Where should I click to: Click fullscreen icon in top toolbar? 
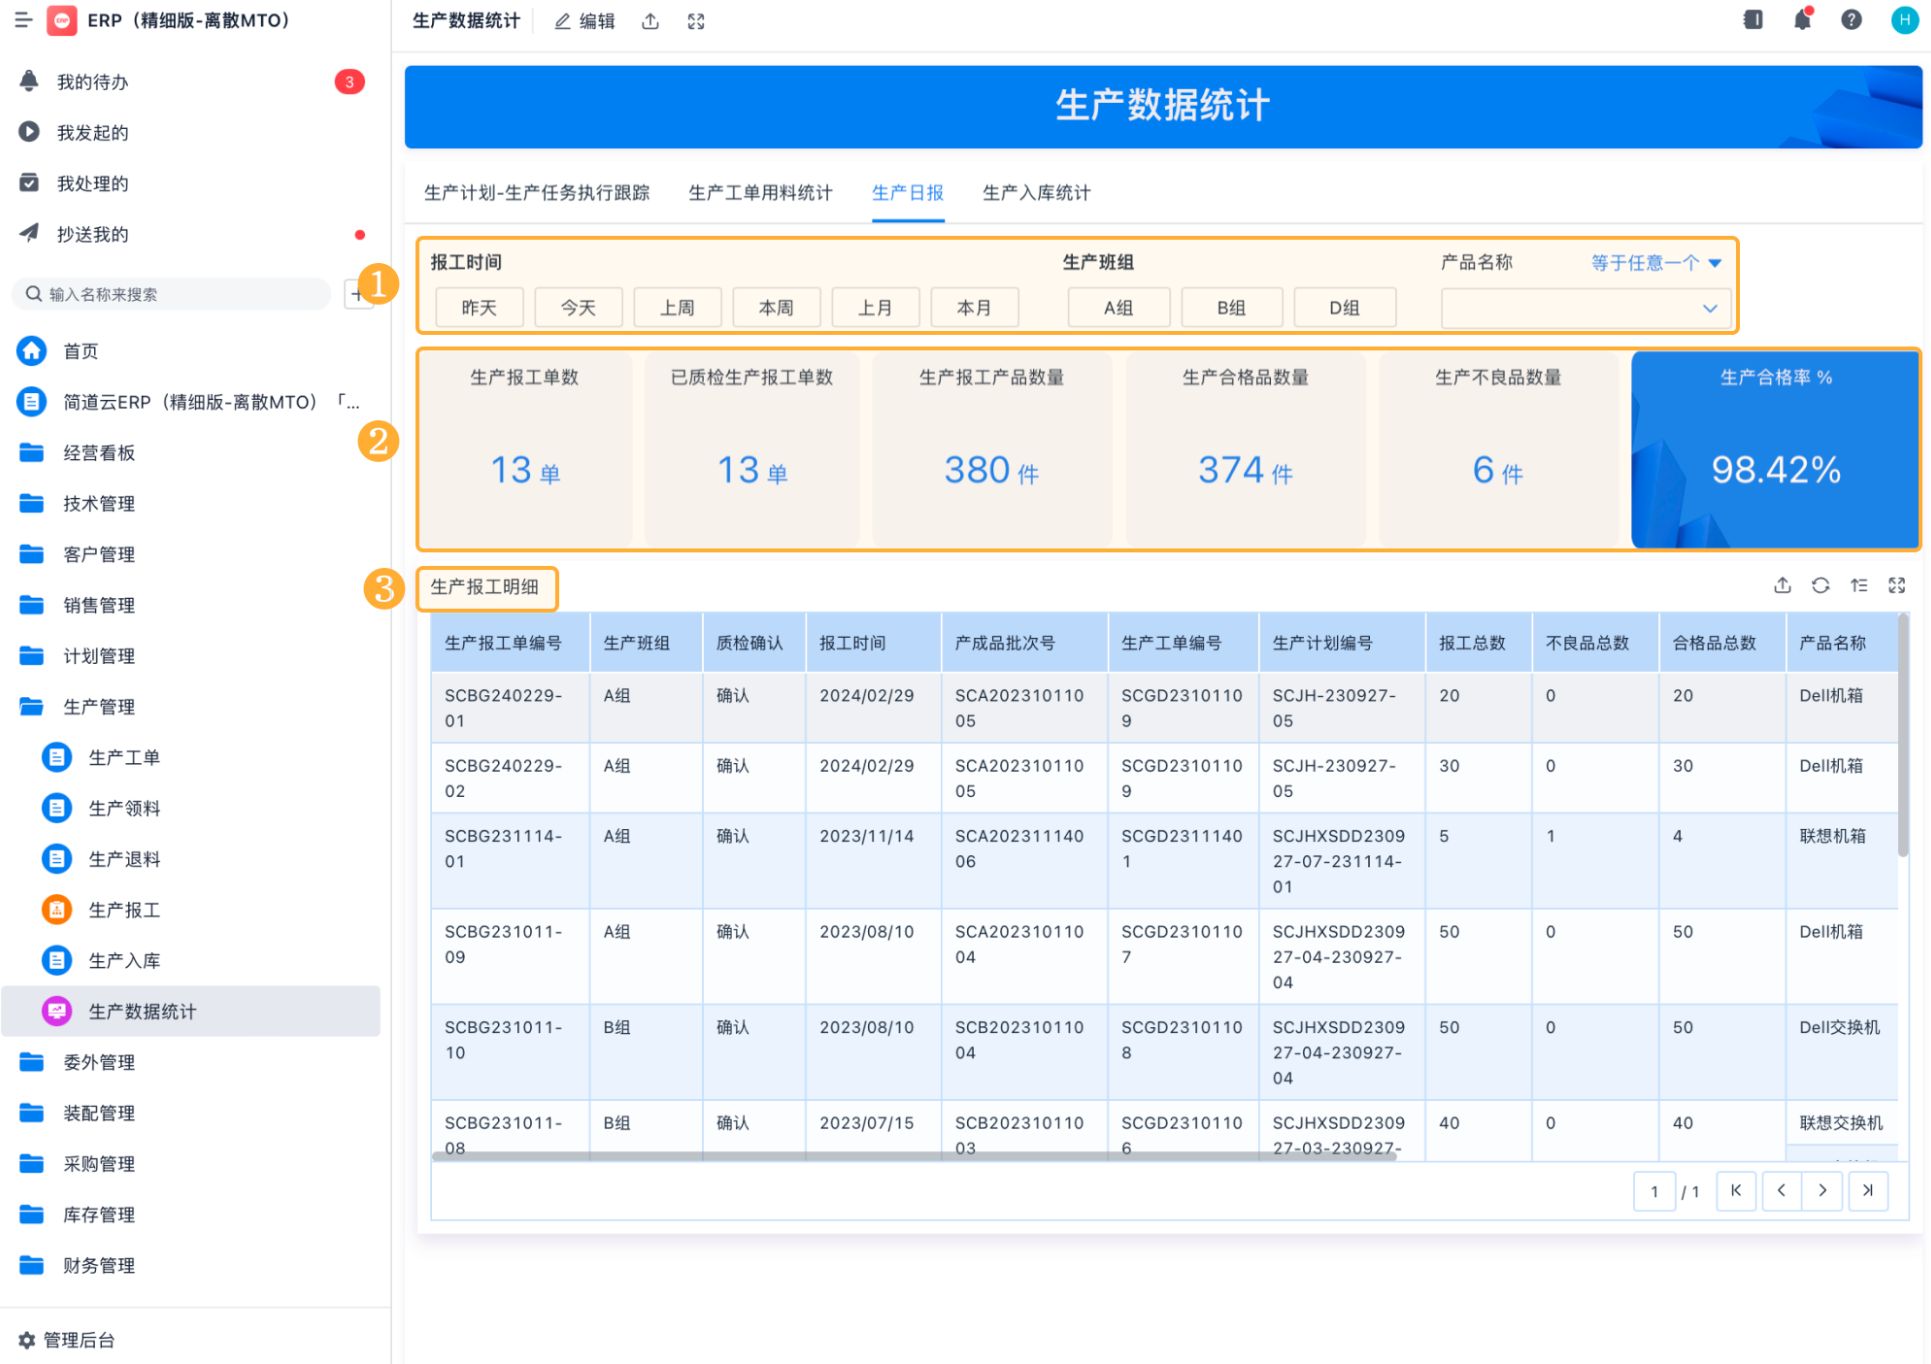point(696,21)
